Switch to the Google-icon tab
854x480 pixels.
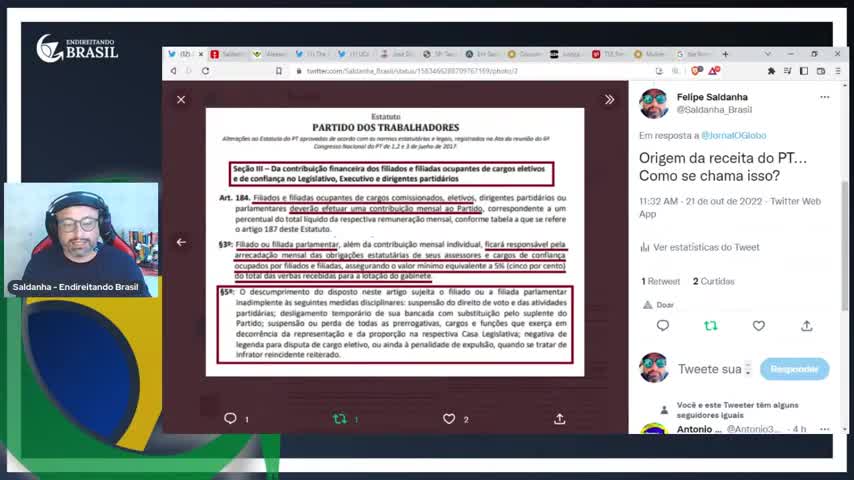(x=693, y=54)
